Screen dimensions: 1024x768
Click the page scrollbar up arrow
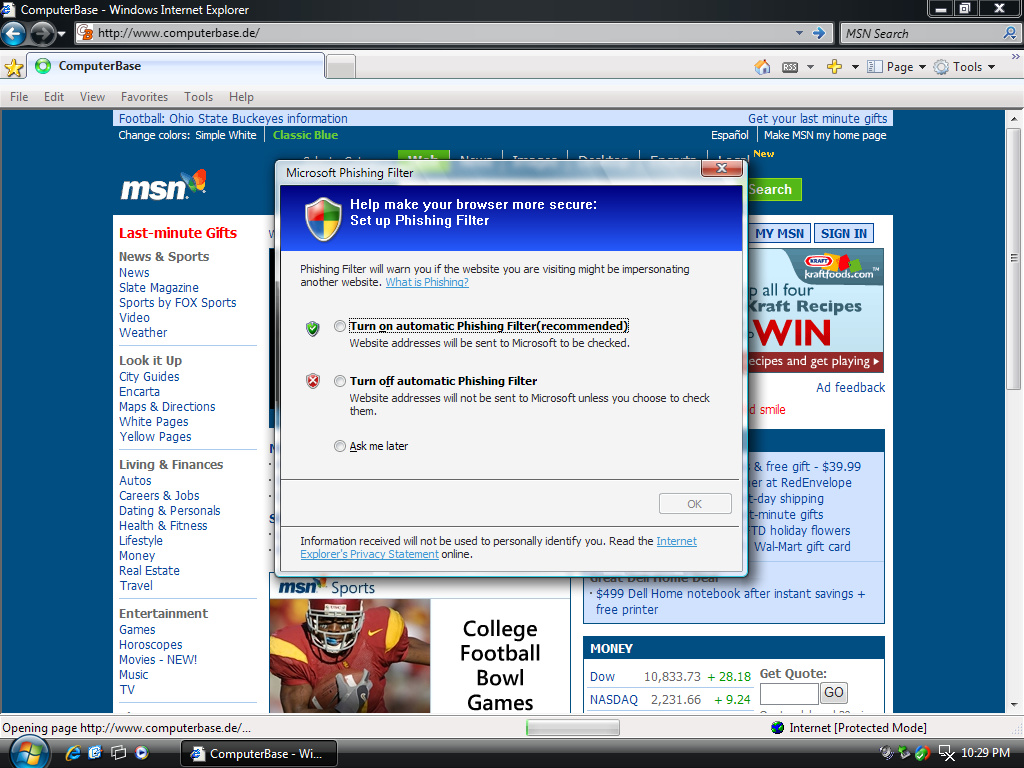[x=1014, y=119]
